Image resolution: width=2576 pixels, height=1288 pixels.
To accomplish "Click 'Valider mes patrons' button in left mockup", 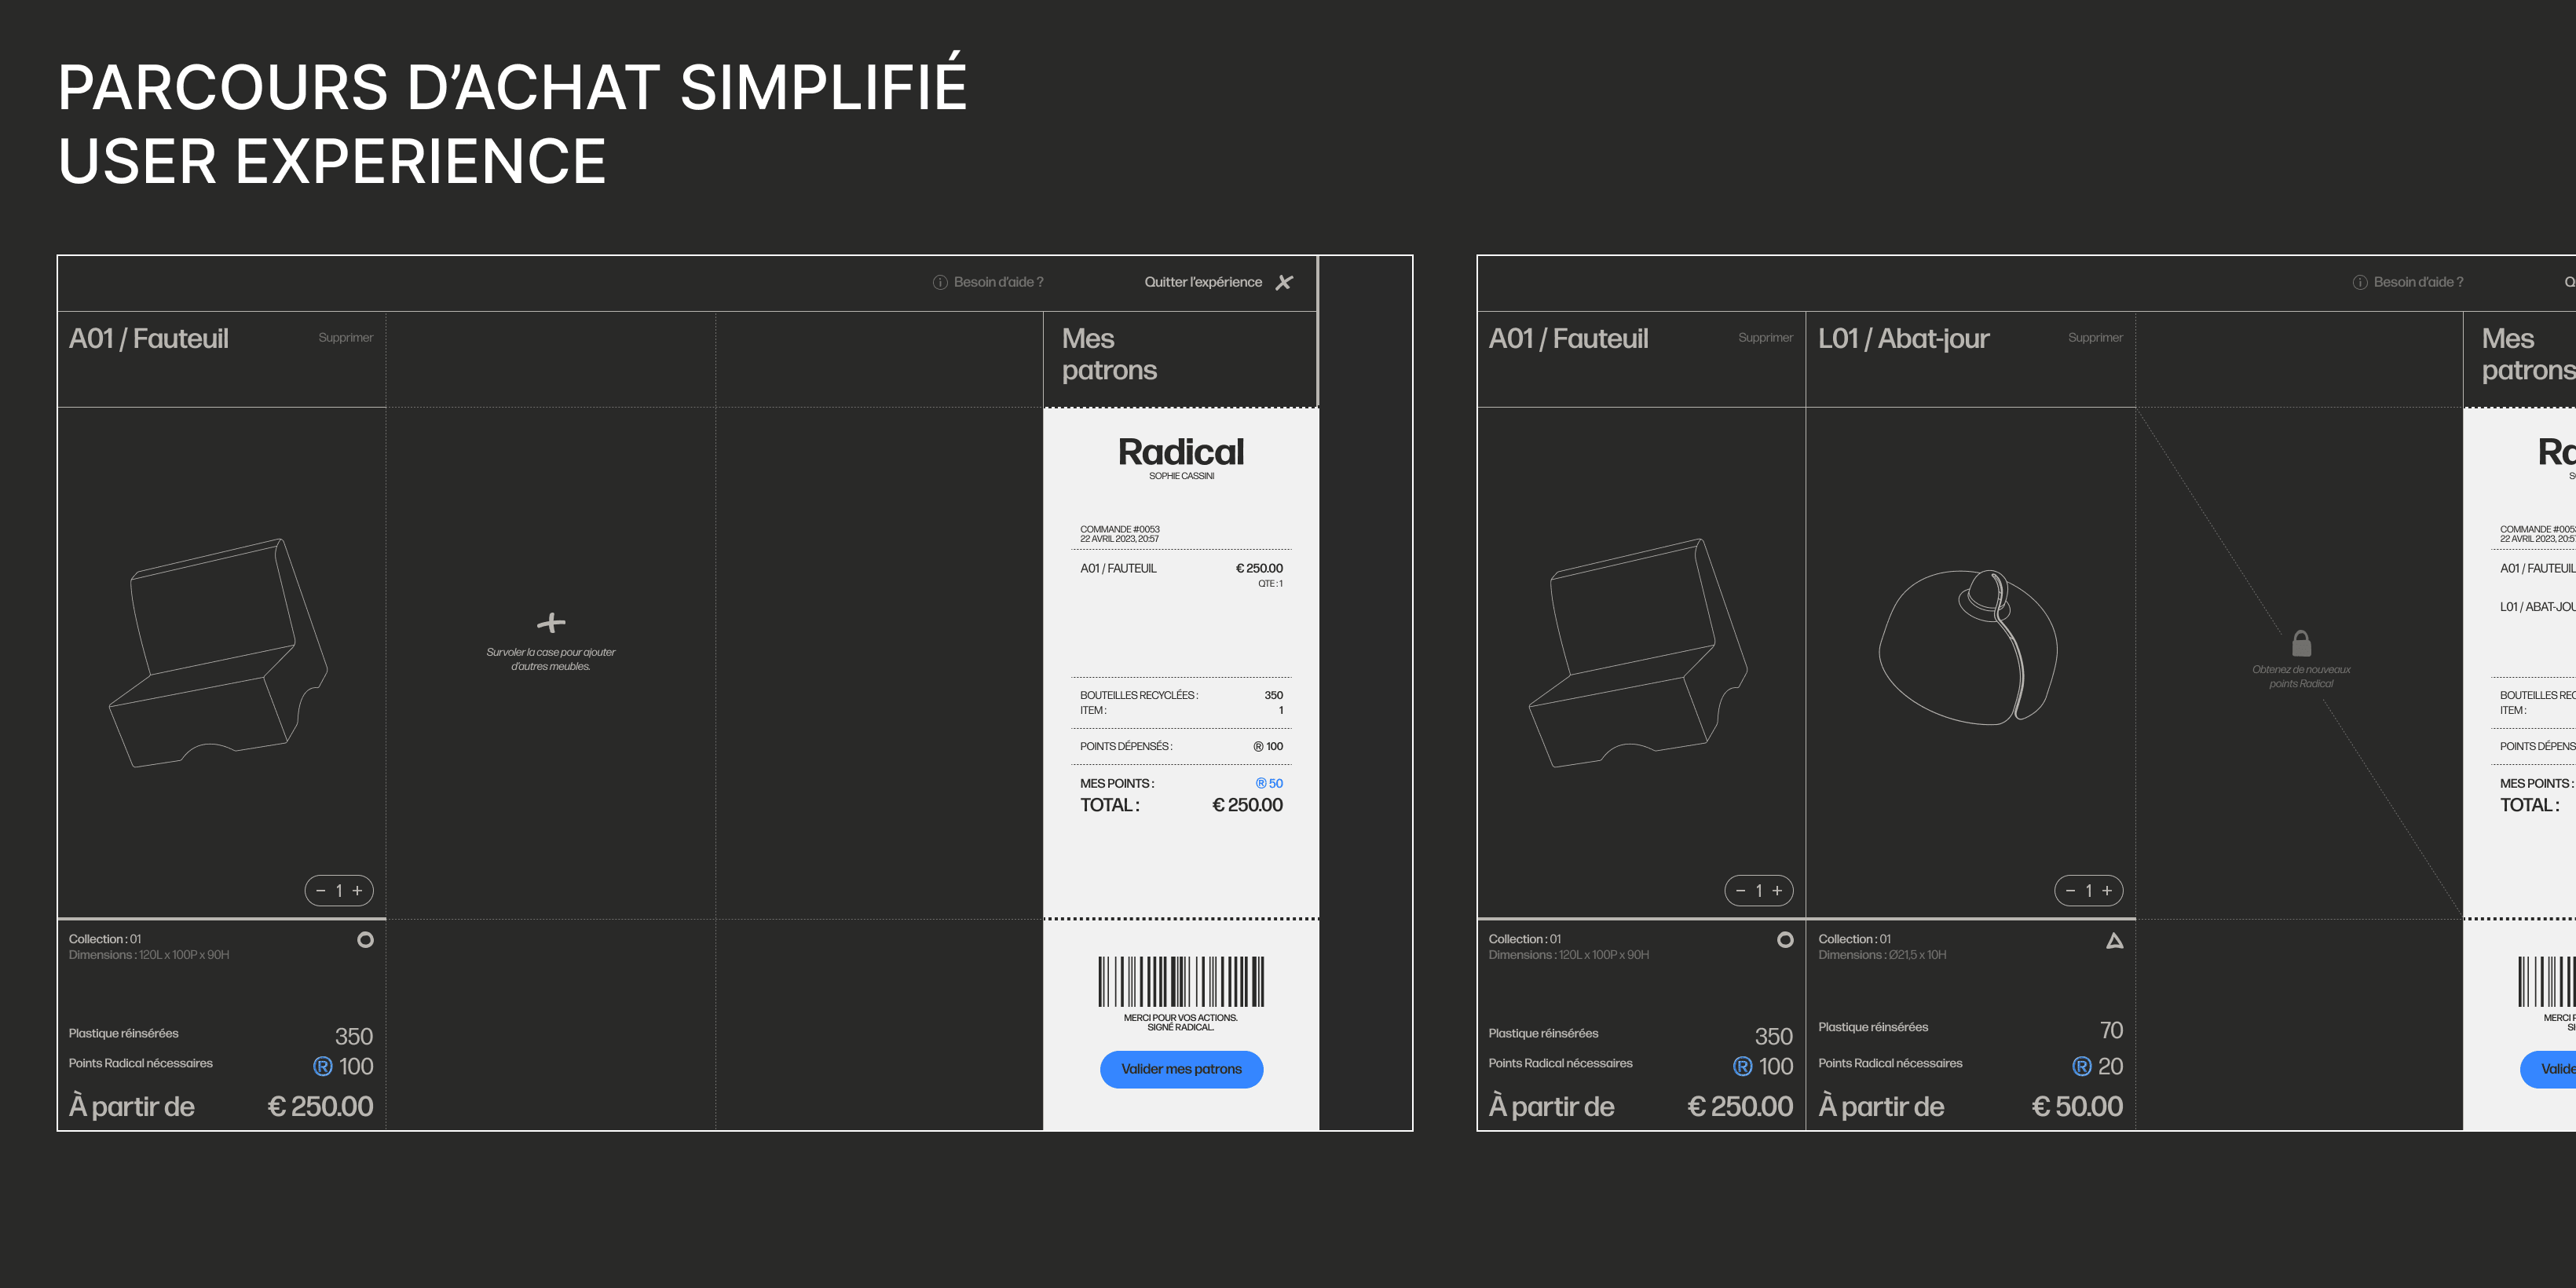I will pyautogui.click(x=1181, y=1069).
